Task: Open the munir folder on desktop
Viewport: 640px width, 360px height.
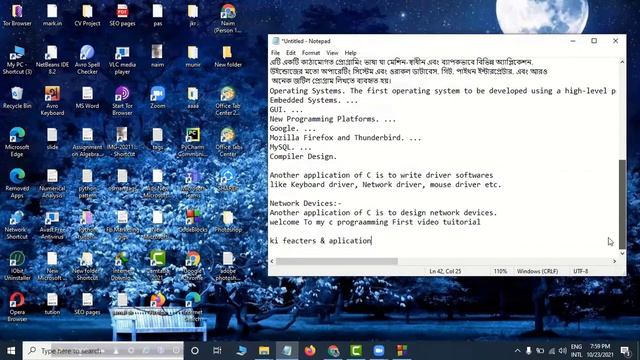Action: [x=193, y=56]
